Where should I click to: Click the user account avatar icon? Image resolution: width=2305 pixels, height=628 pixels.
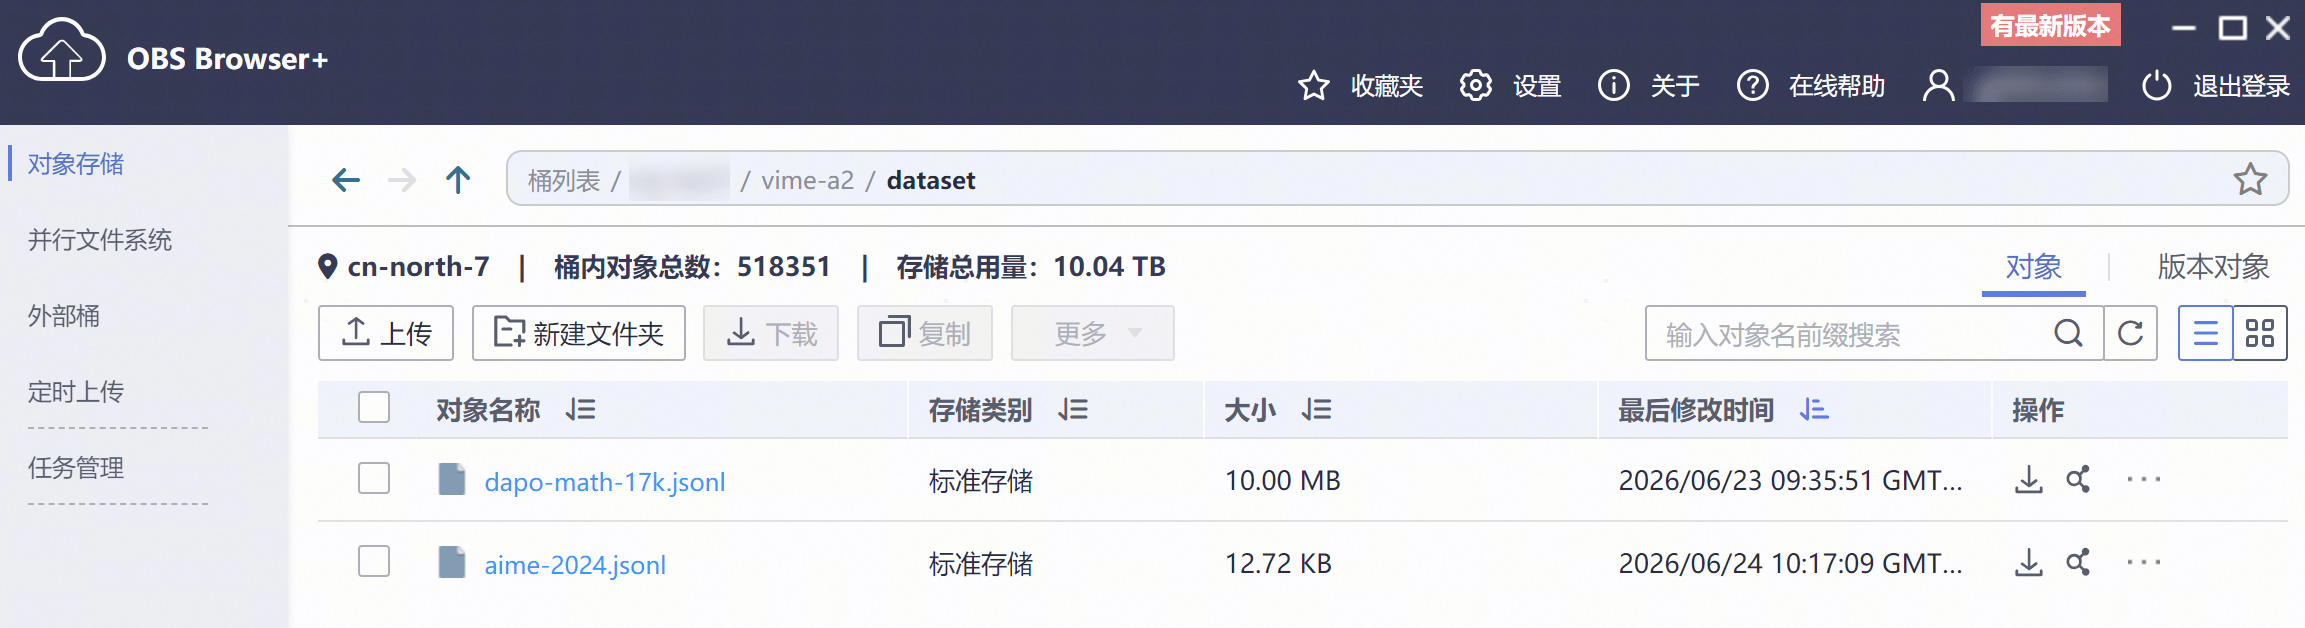pyautogui.click(x=1938, y=86)
